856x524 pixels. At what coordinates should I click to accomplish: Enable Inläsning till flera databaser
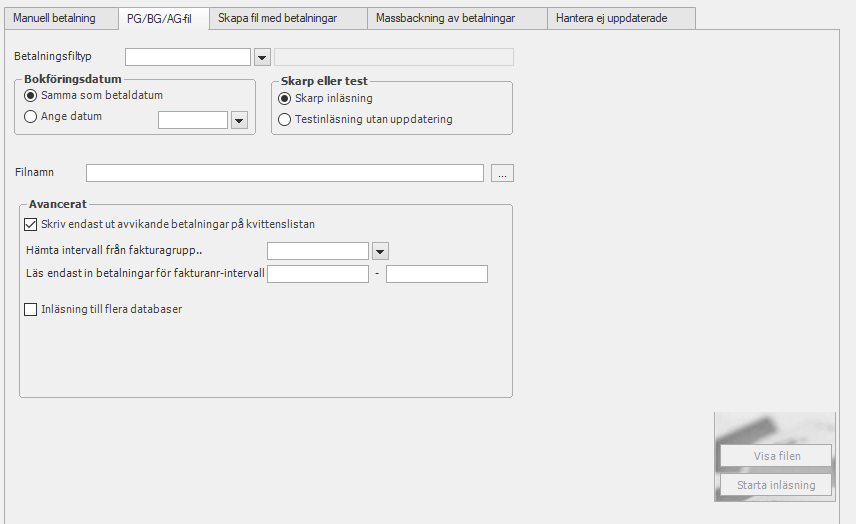[x=31, y=309]
